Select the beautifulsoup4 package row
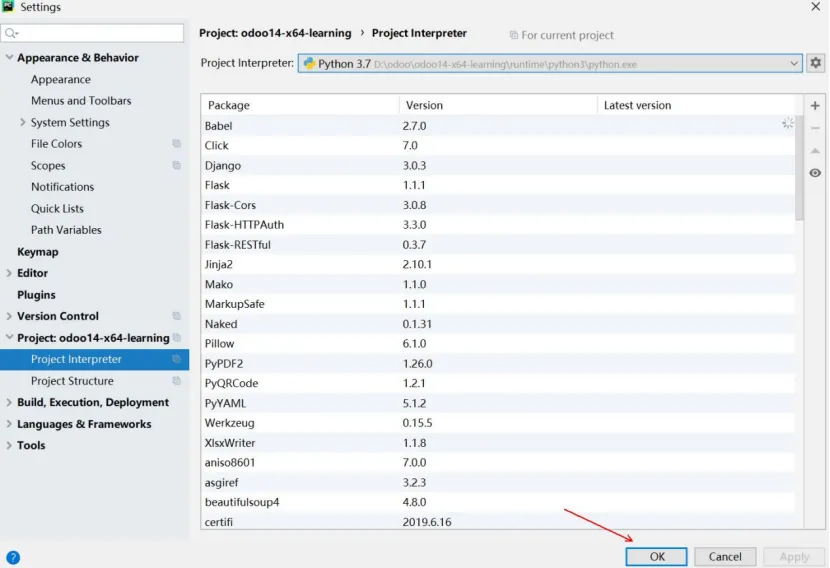830x568 pixels. pyautogui.click(x=498, y=502)
